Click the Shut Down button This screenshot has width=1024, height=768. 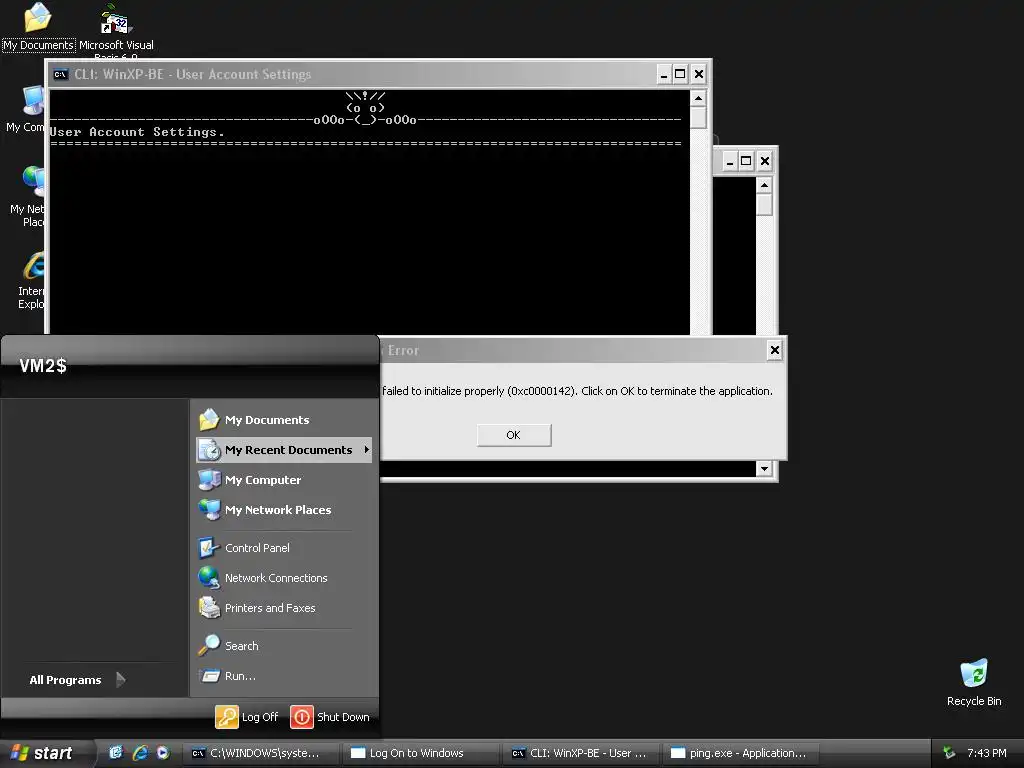point(330,716)
